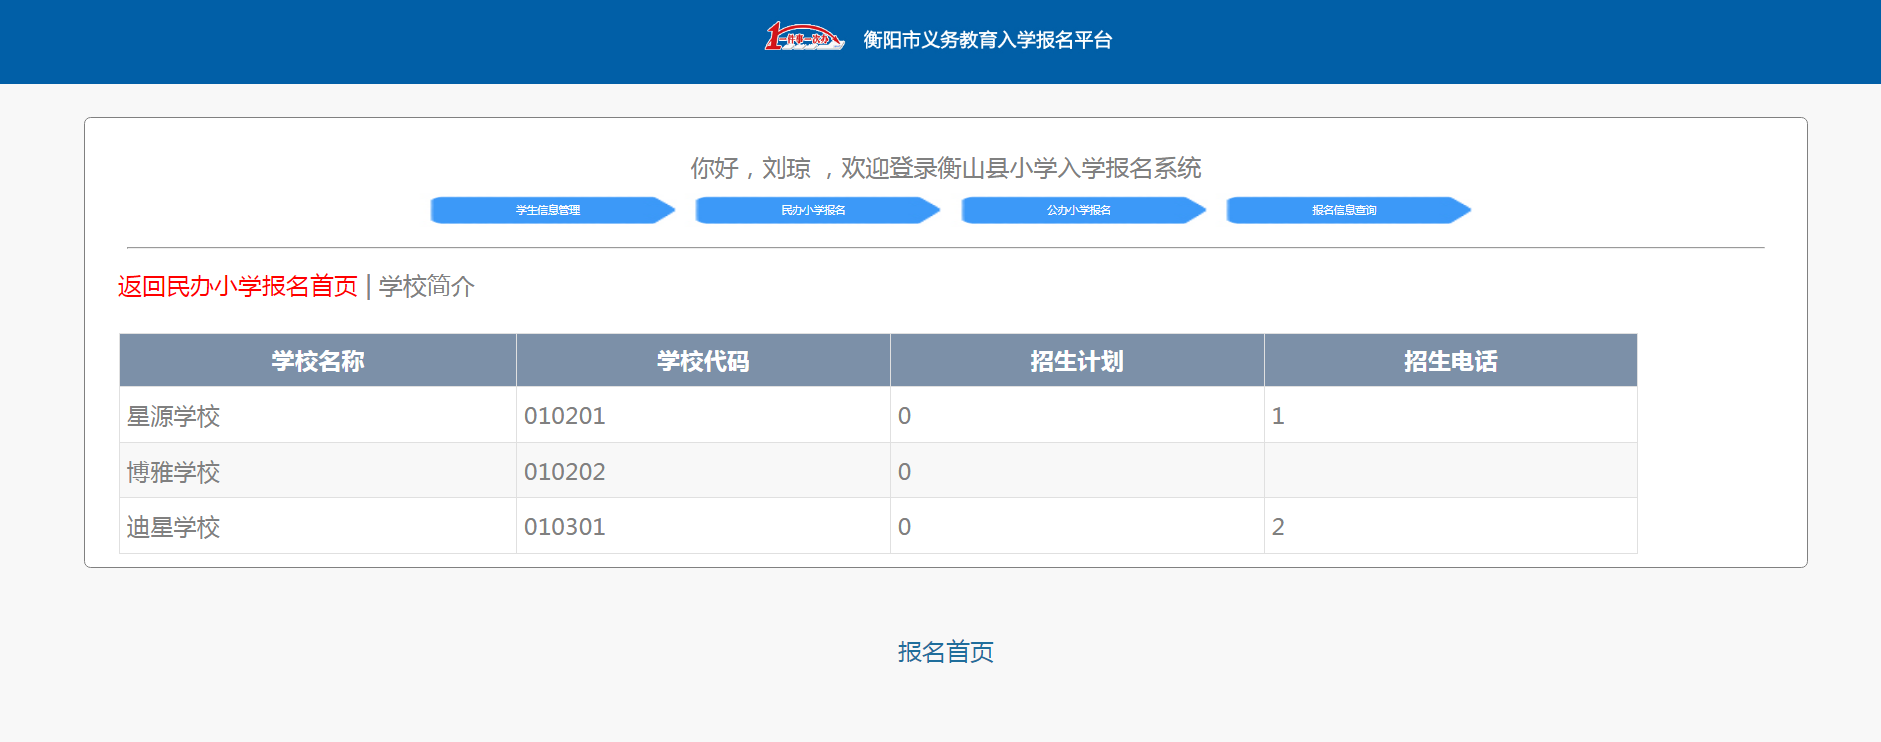
Task: Click the 学校名称 column header
Action: pos(318,361)
